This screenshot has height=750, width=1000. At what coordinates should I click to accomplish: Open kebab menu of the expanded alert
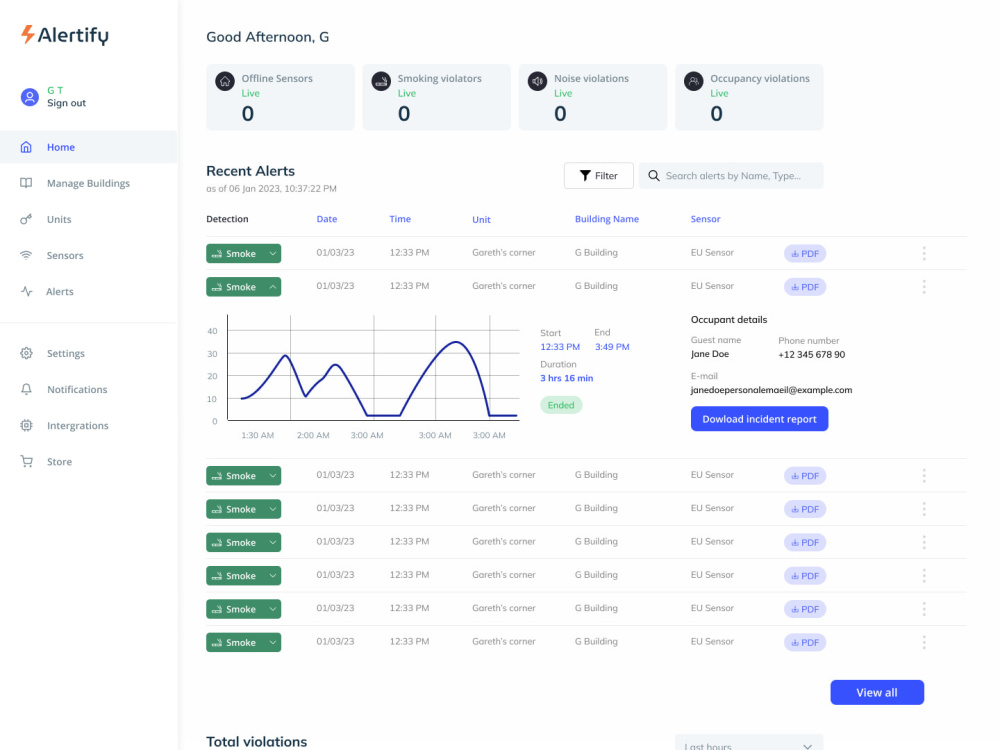(x=923, y=287)
